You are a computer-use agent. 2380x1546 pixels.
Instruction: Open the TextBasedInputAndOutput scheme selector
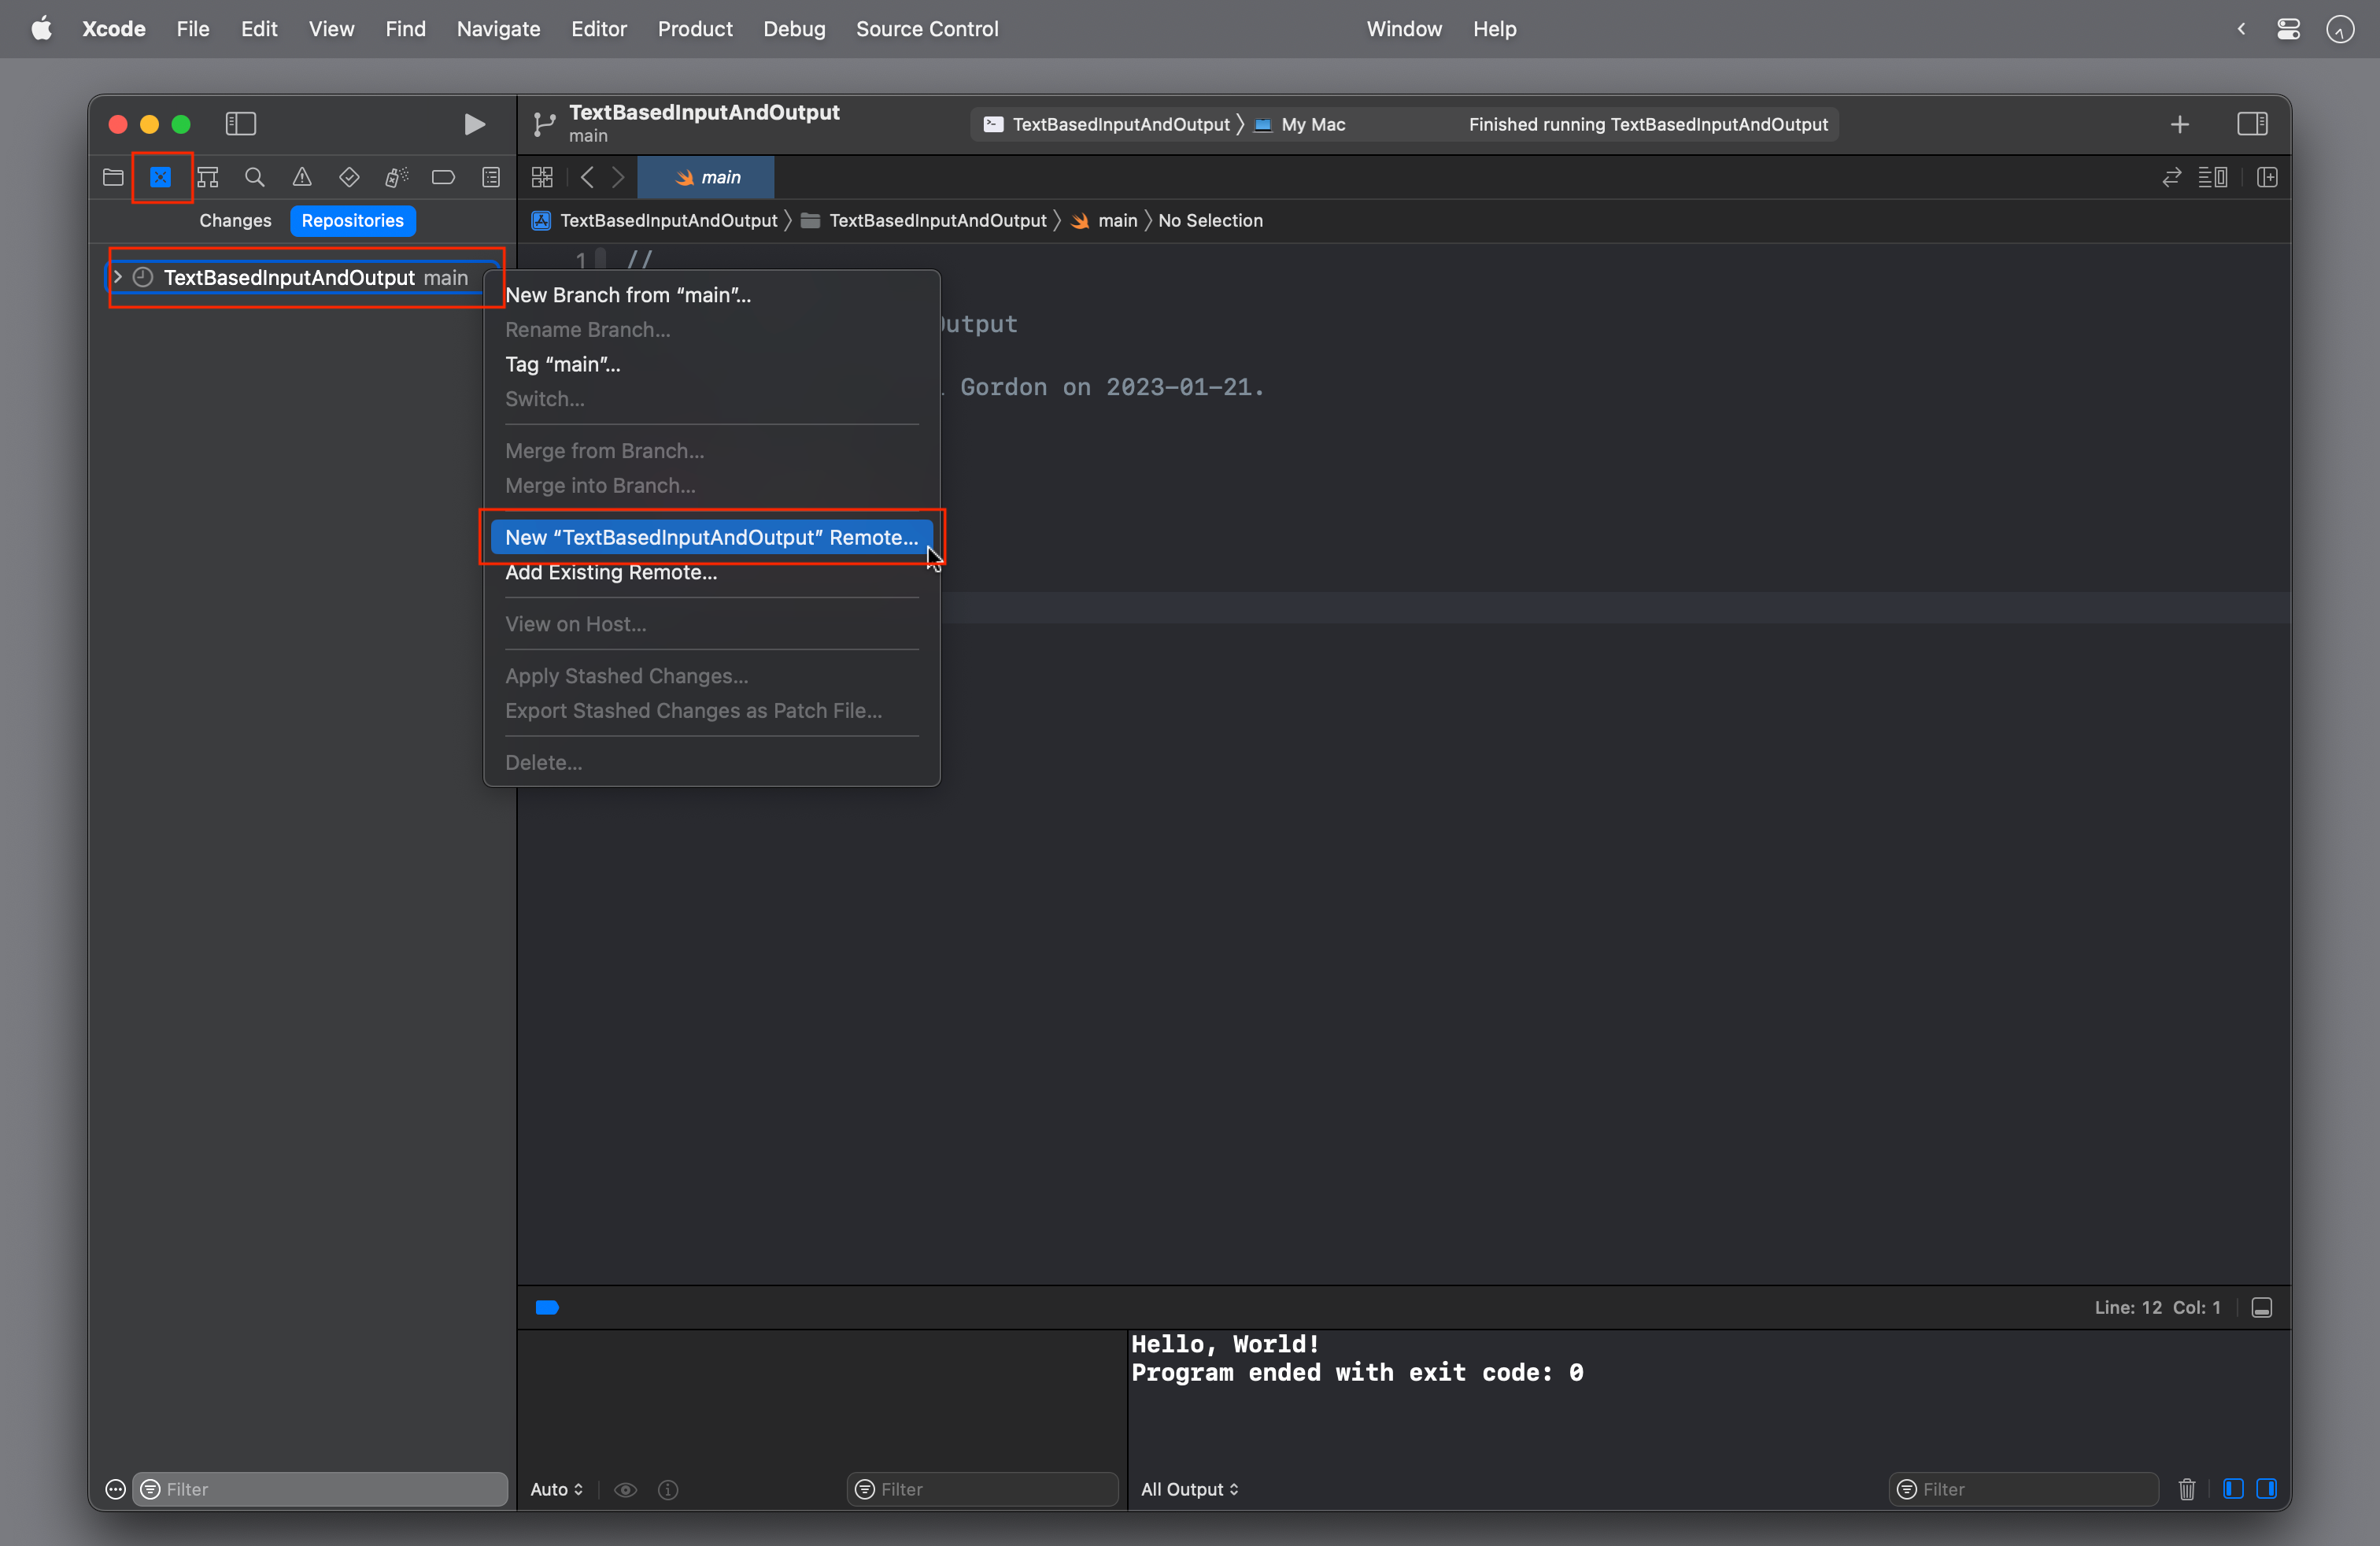point(1107,124)
